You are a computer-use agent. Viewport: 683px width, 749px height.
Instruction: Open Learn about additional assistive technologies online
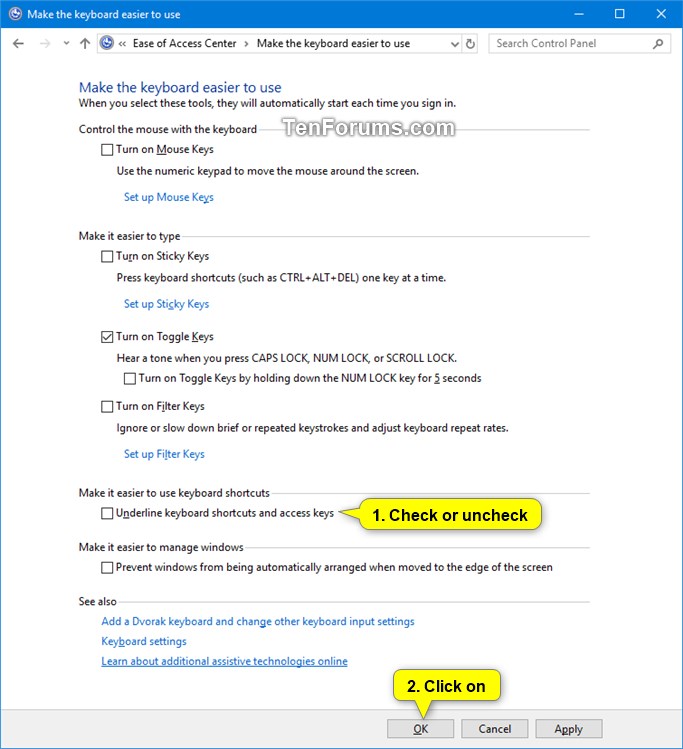coord(224,662)
